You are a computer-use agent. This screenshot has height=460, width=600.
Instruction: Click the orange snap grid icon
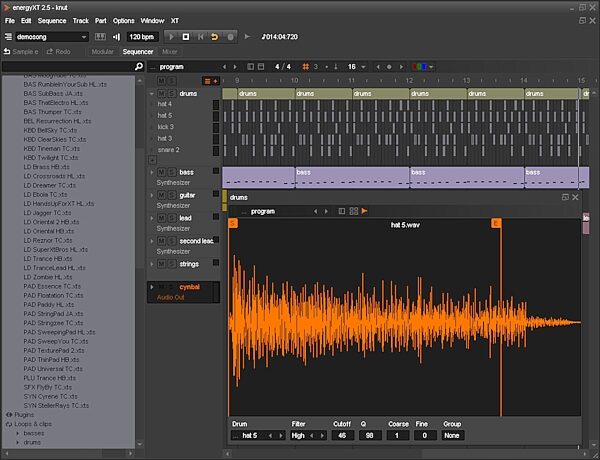pyautogui.click(x=305, y=67)
